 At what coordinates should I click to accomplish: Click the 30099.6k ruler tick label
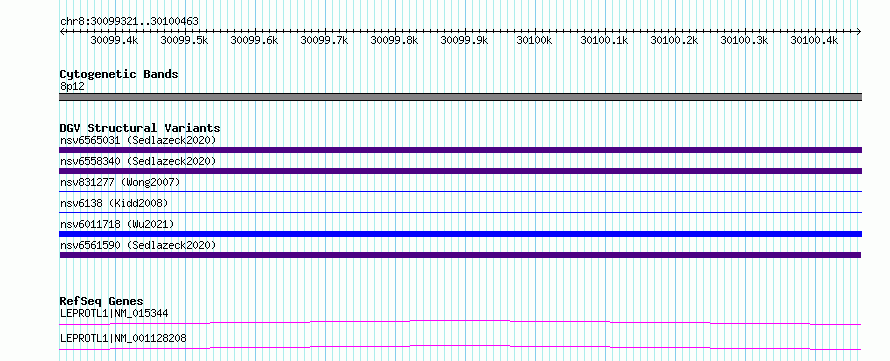pos(254,40)
